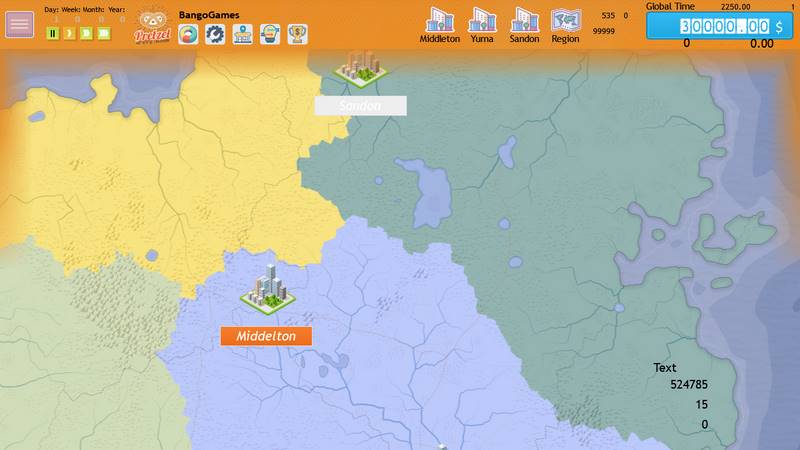Screen dimensions: 800x450
Task: Open the shop location marker icon
Action: [243, 34]
